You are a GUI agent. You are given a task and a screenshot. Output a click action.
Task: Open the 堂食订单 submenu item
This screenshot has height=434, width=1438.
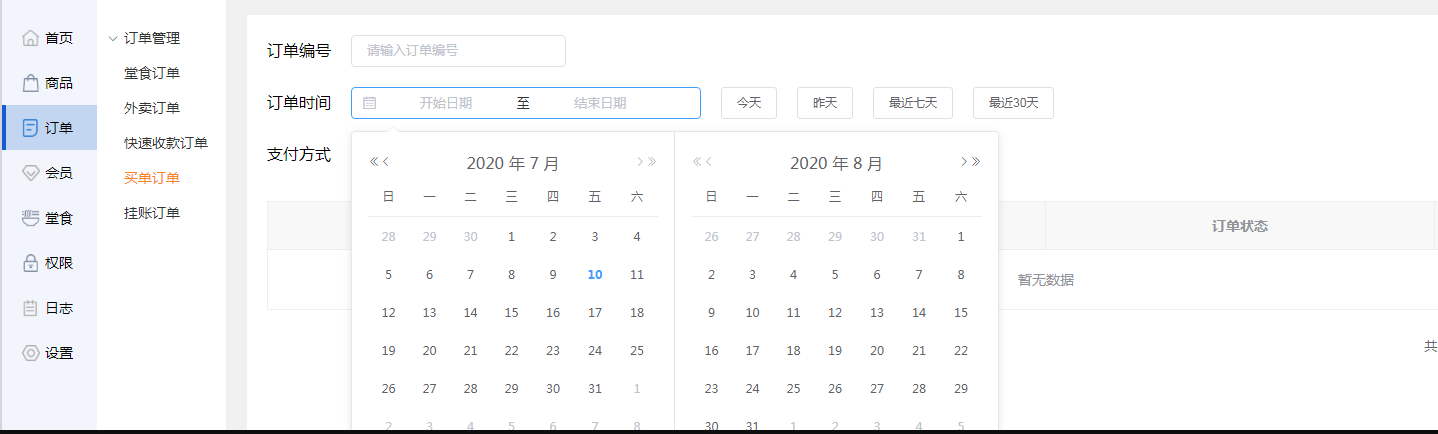click(x=152, y=73)
